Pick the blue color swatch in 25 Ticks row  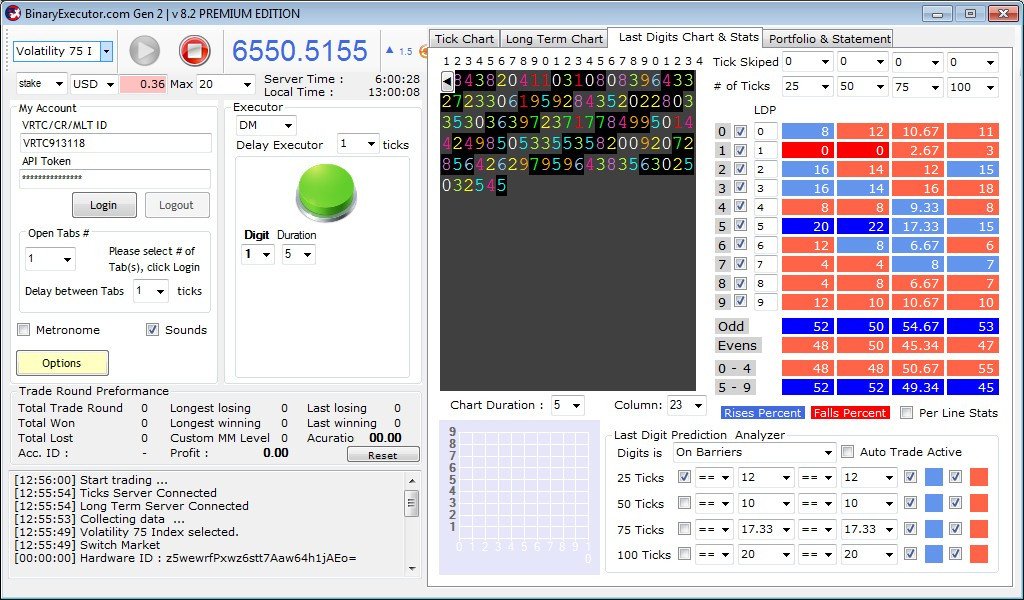click(934, 477)
